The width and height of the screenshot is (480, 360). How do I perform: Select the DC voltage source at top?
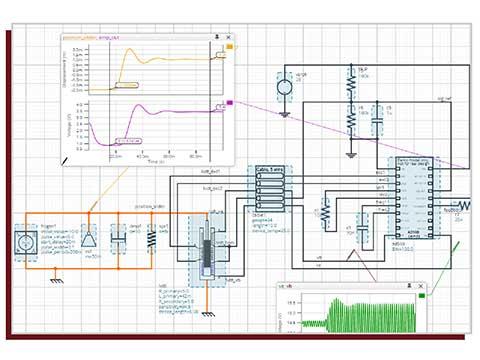pos(284,88)
